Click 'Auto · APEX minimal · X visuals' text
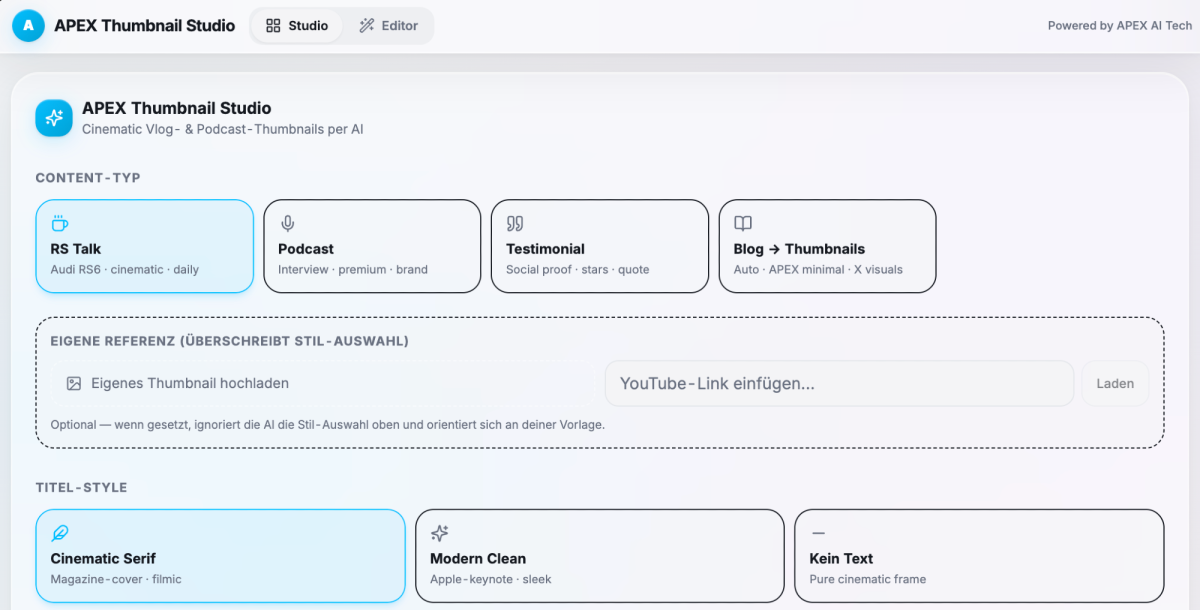The width and height of the screenshot is (1200, 610). pos(818,269)
